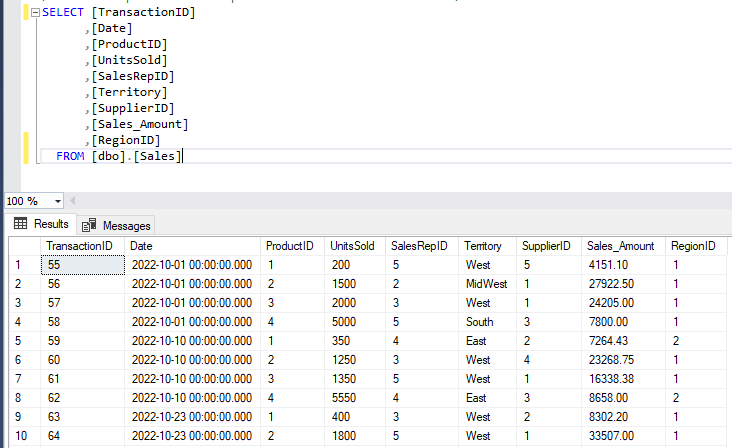732x448 pixels.
Task: Select the UnitsSold column header
Action: point(355,246)
